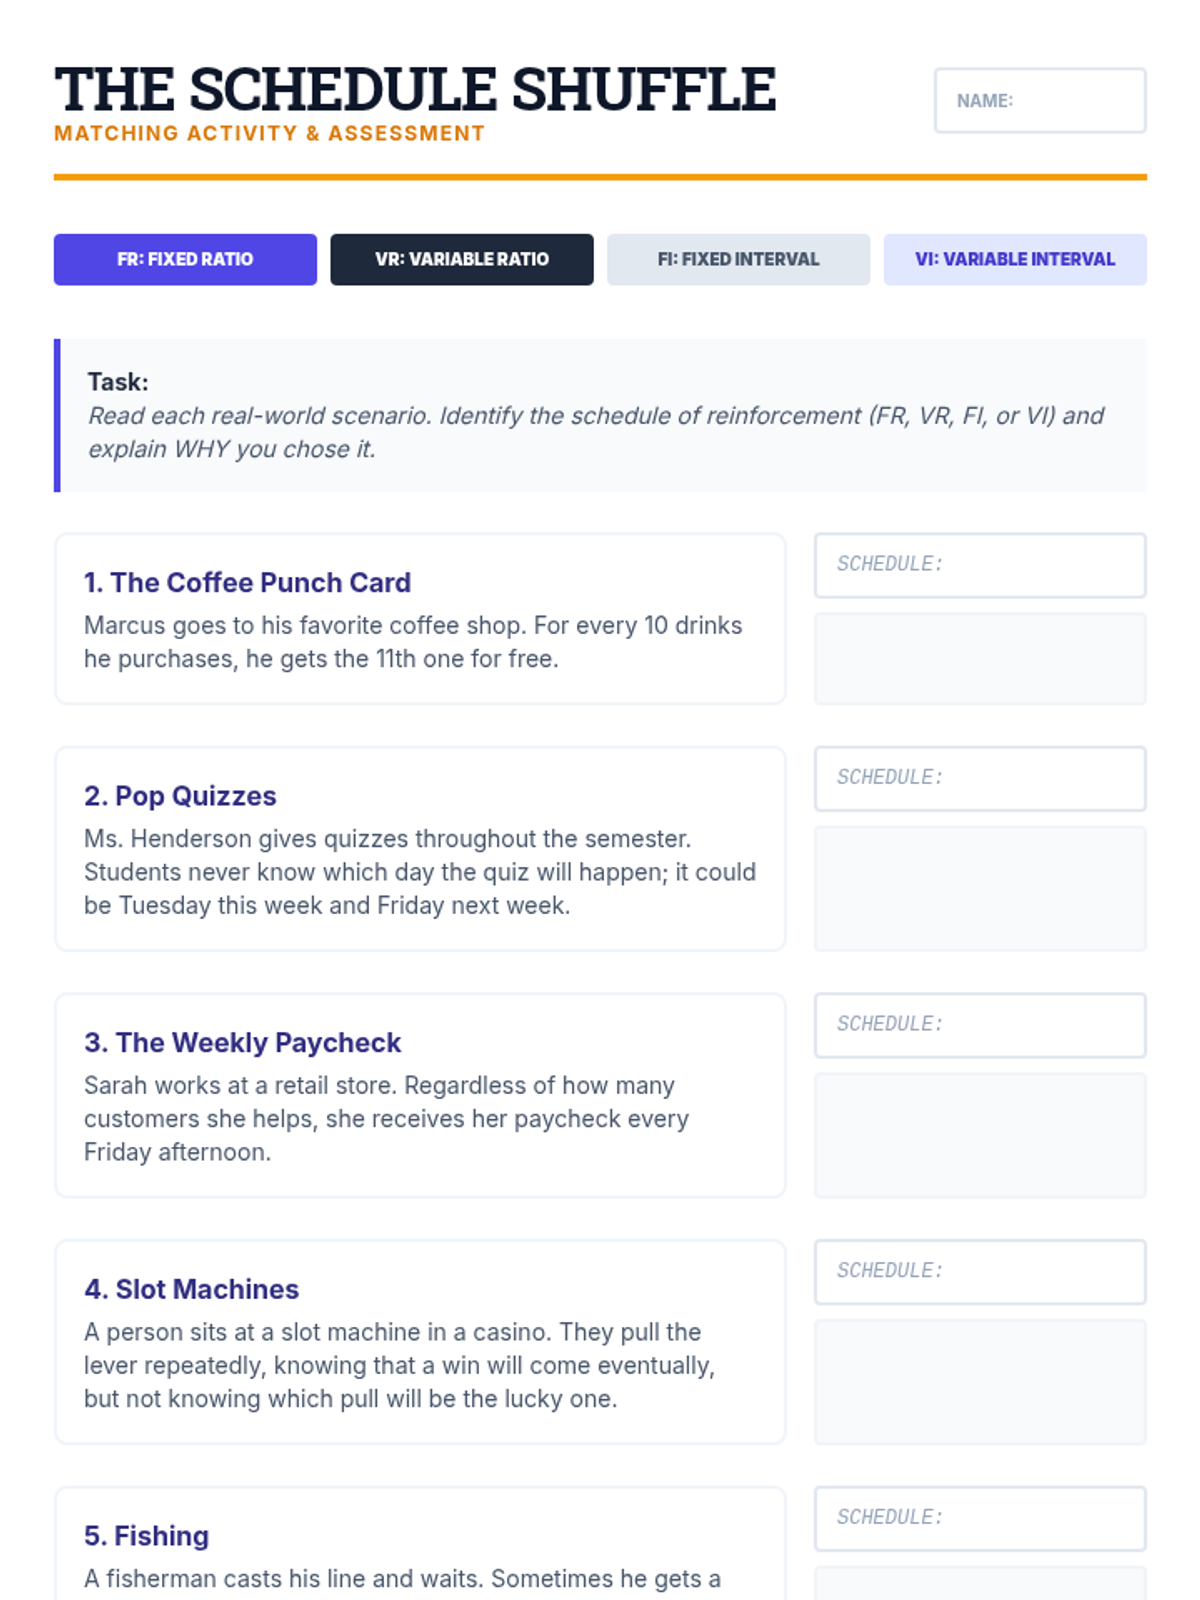The width and height of the screenshot is (1200, 1600).
Task: Select the FI: Fixed Interval badge
Action: 738,259
